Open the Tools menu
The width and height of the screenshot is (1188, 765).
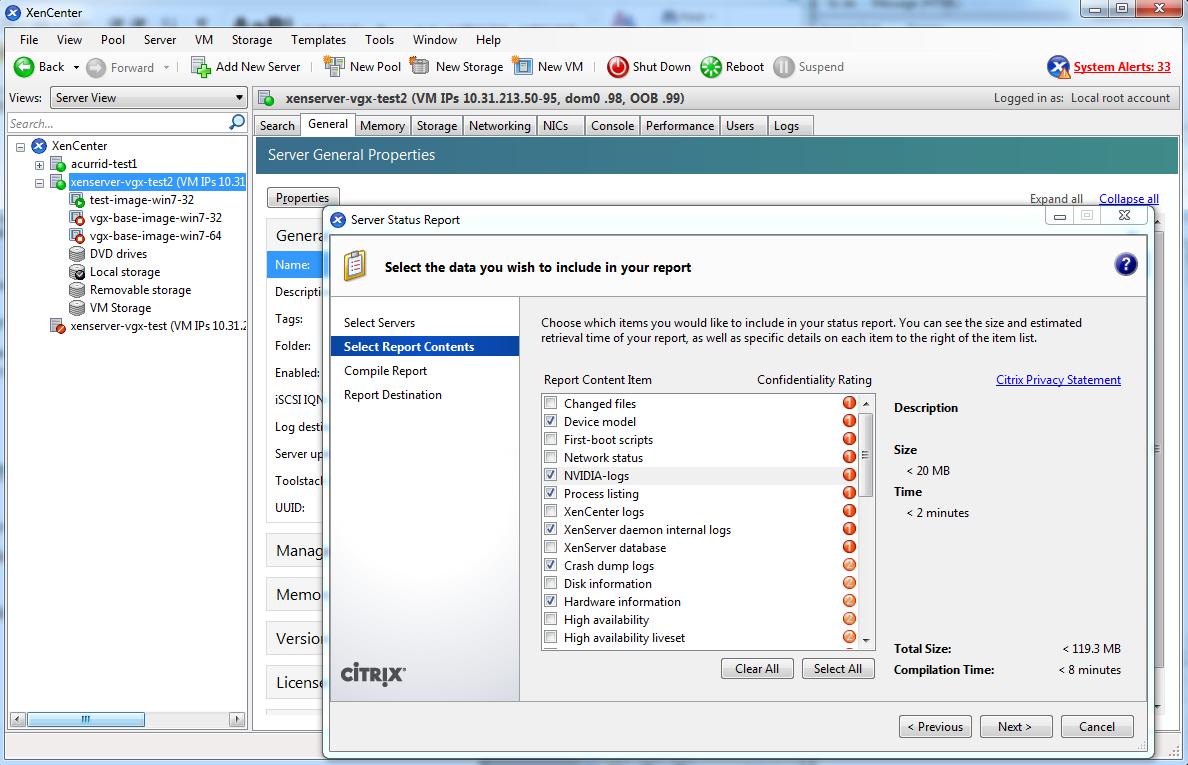[378, 40]
